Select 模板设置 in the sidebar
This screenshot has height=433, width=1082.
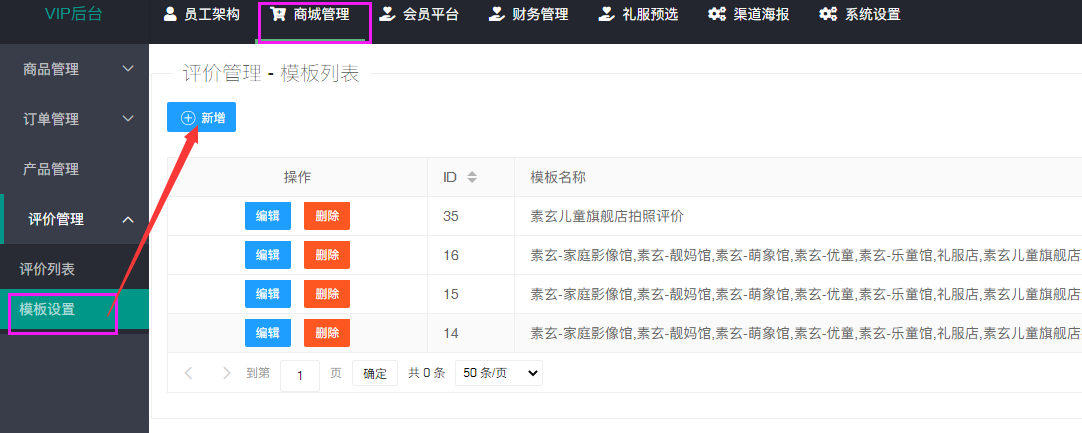[x=47, y=309]
